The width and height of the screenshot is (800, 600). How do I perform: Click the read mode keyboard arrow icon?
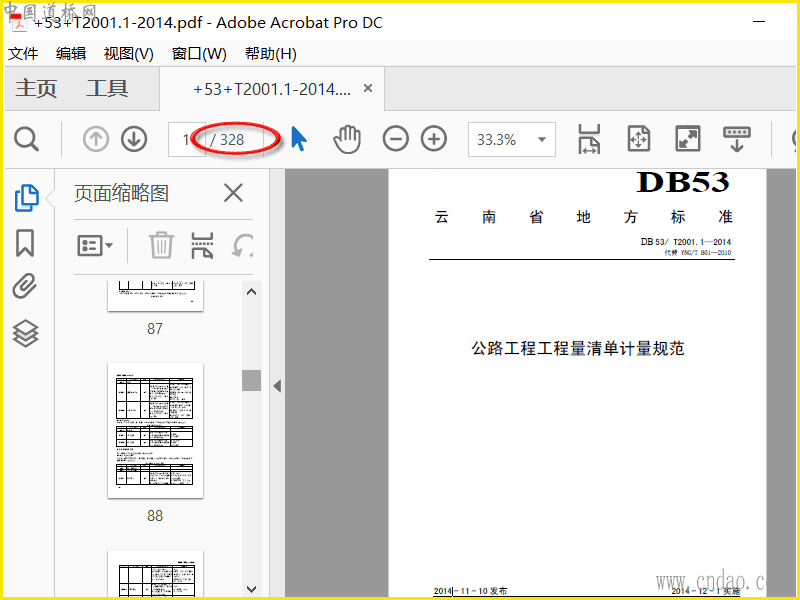[737, 139]
